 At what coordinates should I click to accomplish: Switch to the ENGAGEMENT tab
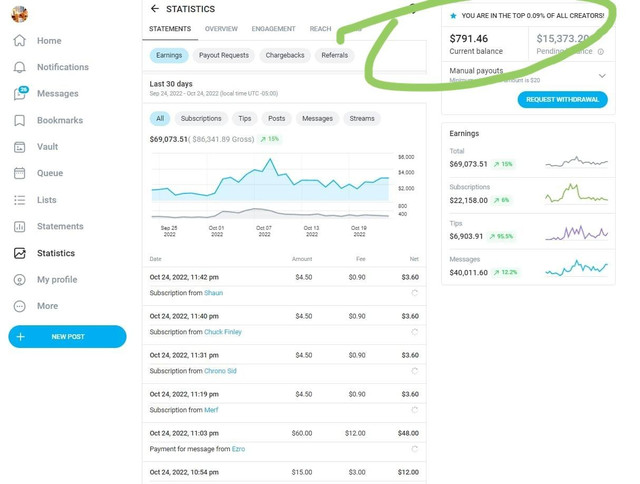pyautogui.click(x=273, y=29)
